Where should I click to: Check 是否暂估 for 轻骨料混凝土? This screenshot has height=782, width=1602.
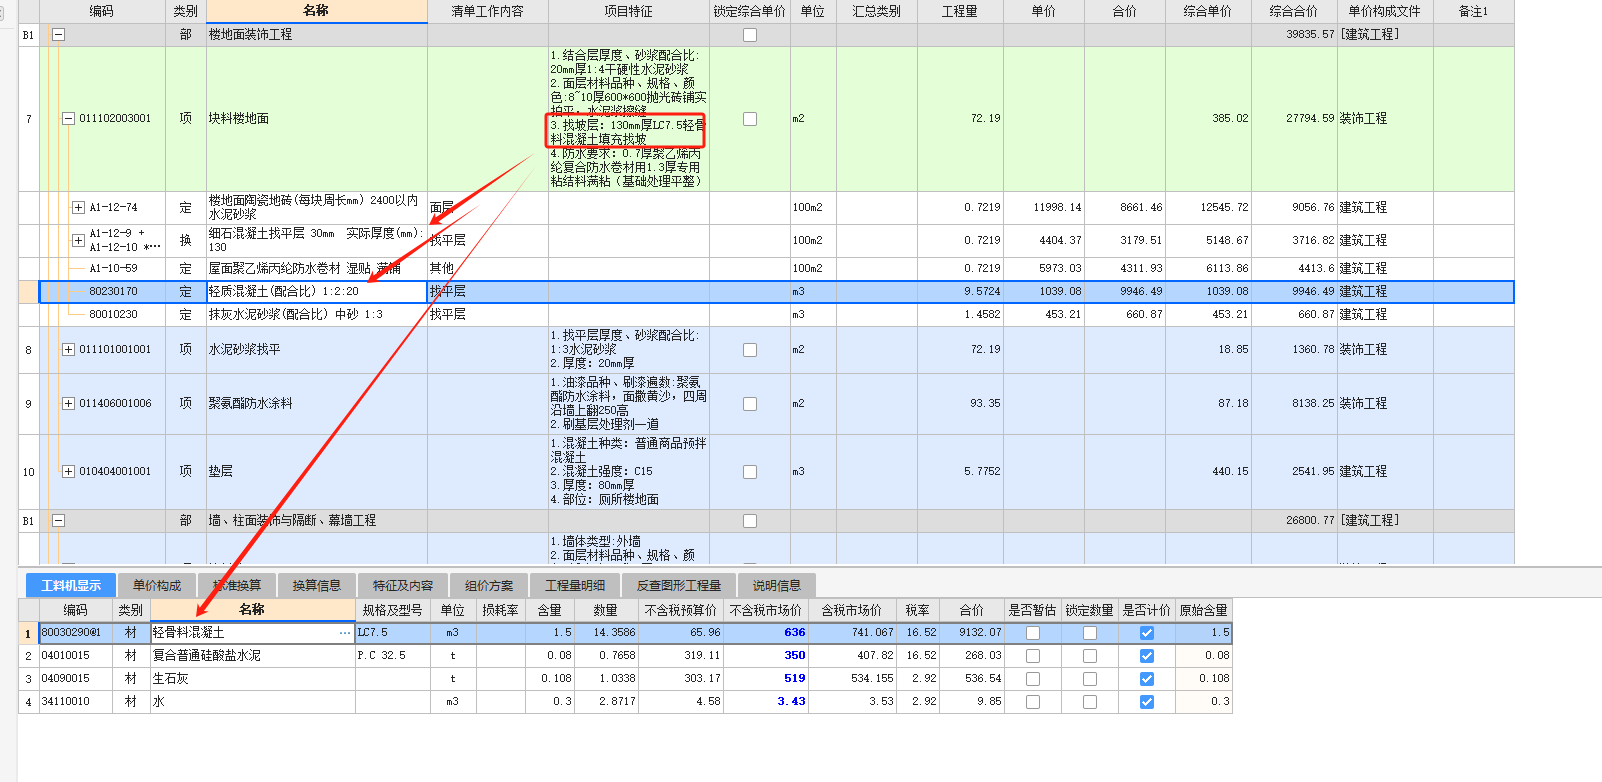[1033, 633]
